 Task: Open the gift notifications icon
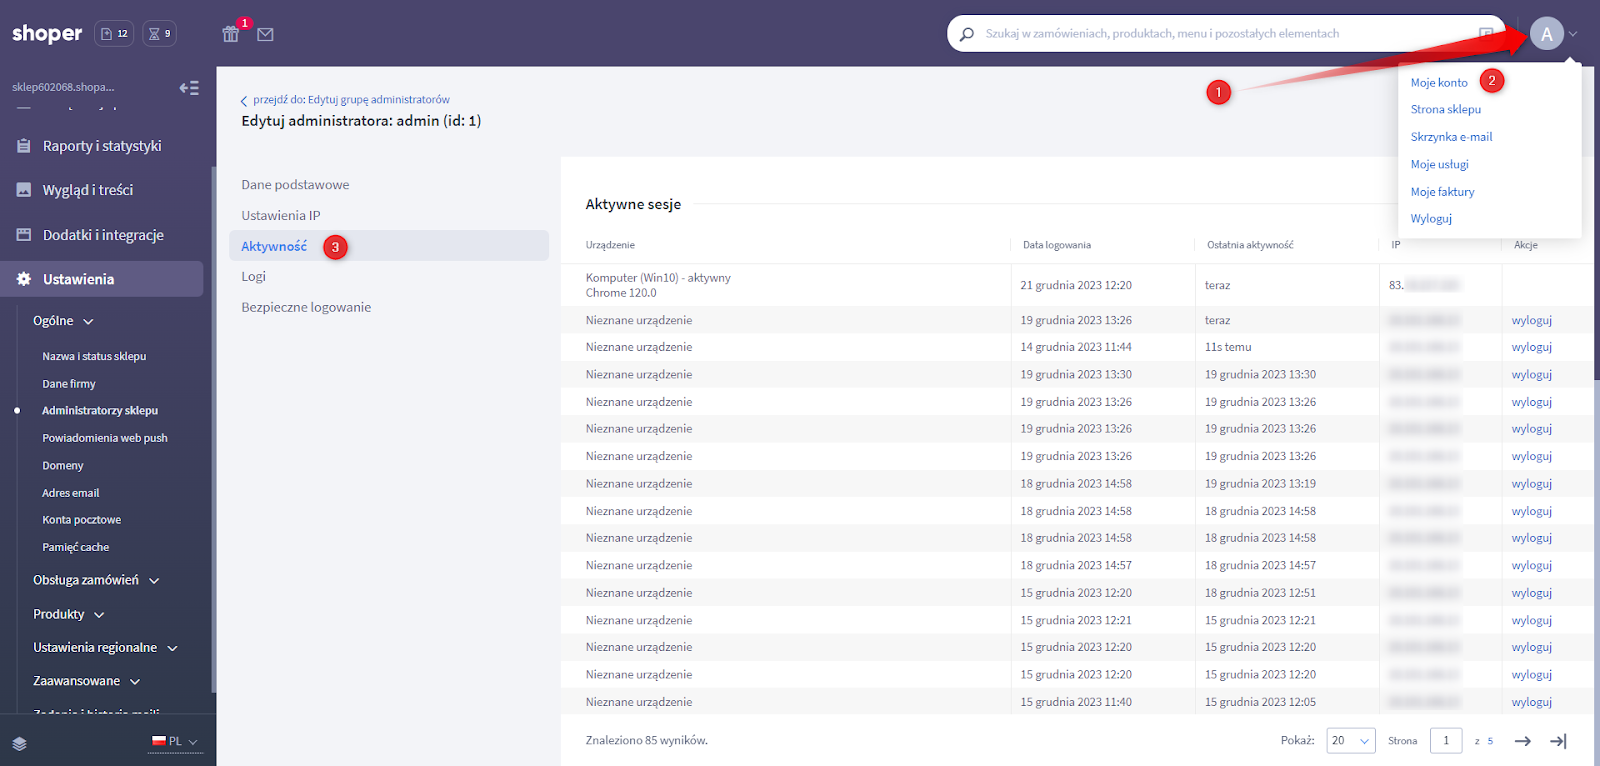tap(231, 34)
